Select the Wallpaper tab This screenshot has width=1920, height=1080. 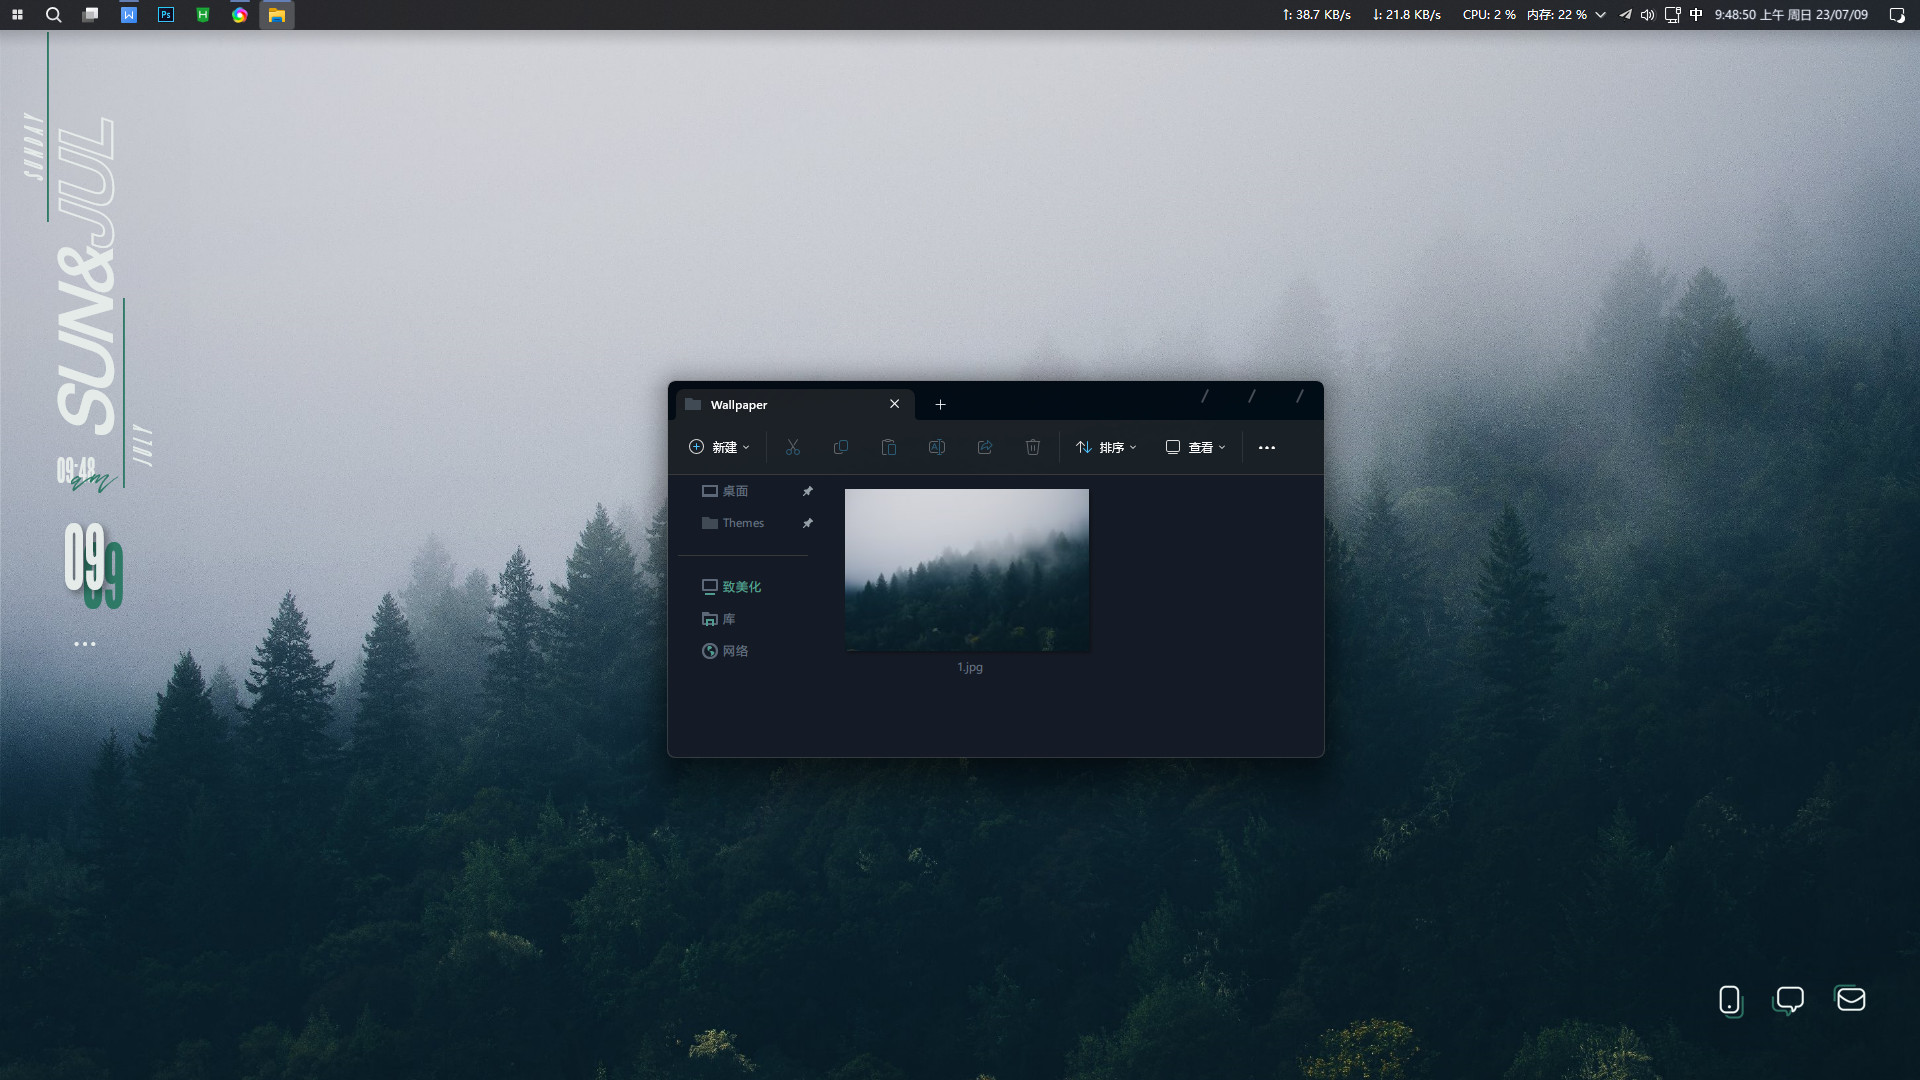[x=780, y=405]
